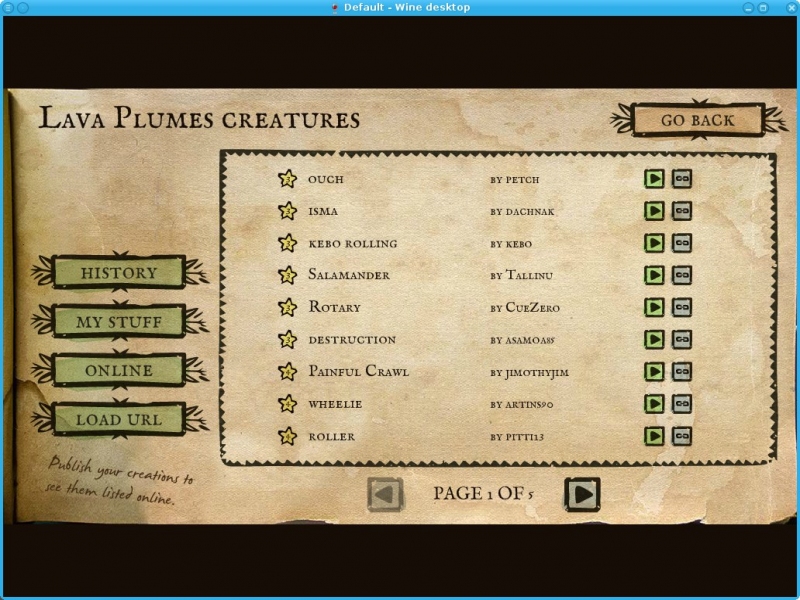Click the Go Back button
The height and width of the screenshot is (600, 800).
coord(697,120)
